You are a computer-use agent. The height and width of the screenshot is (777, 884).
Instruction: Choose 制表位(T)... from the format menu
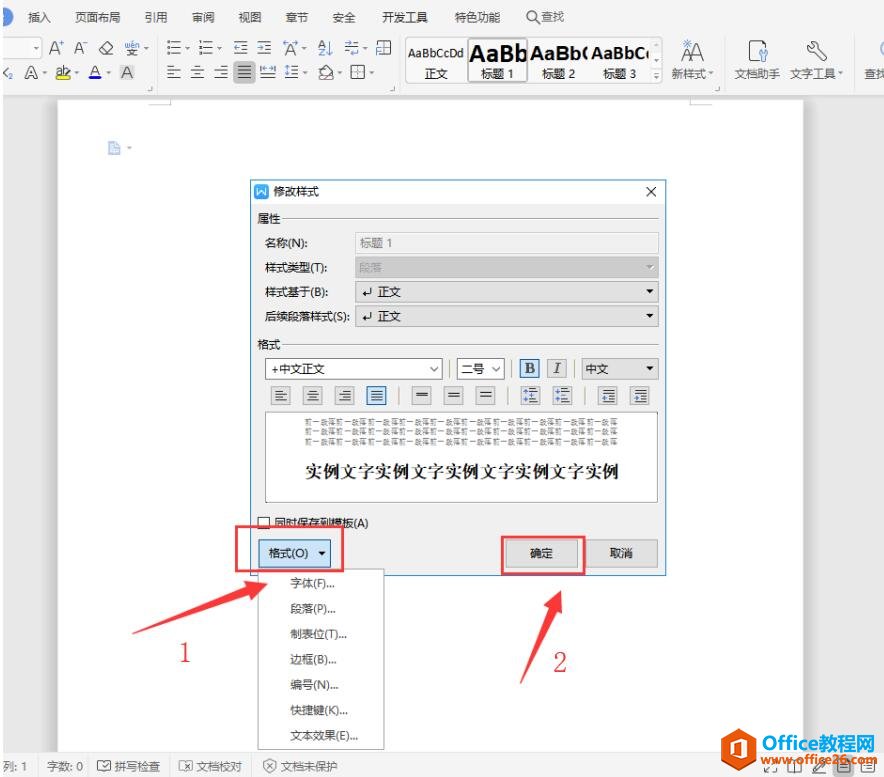pos(321,634)
